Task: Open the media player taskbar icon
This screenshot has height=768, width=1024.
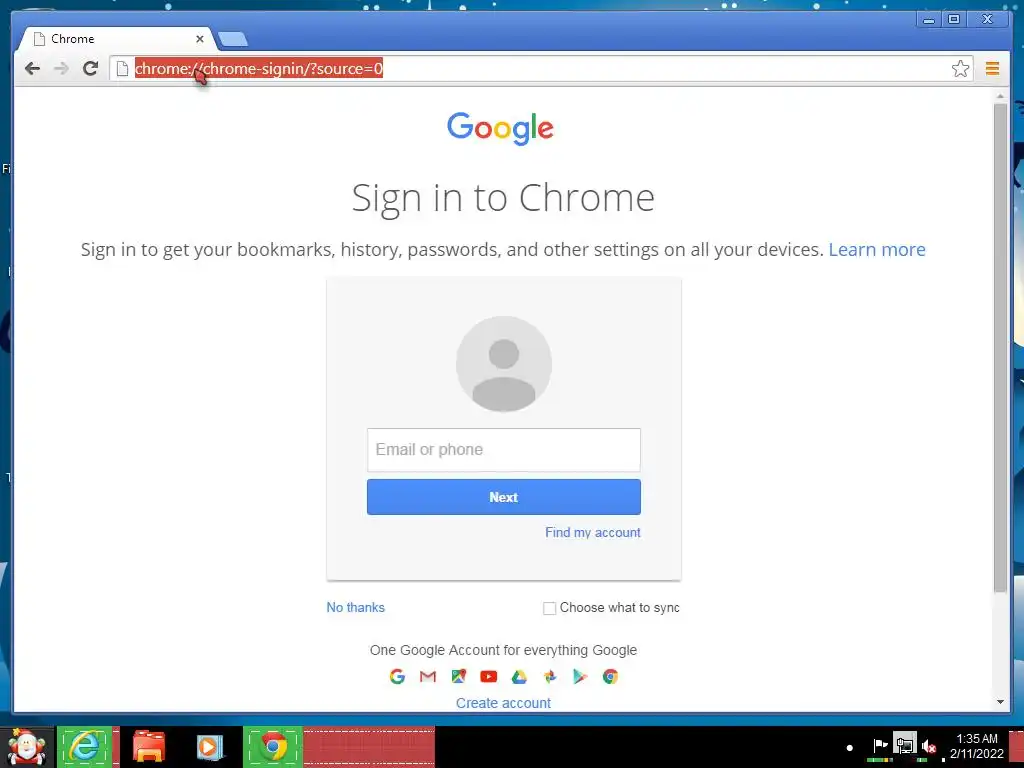Action: coord(210,747)
